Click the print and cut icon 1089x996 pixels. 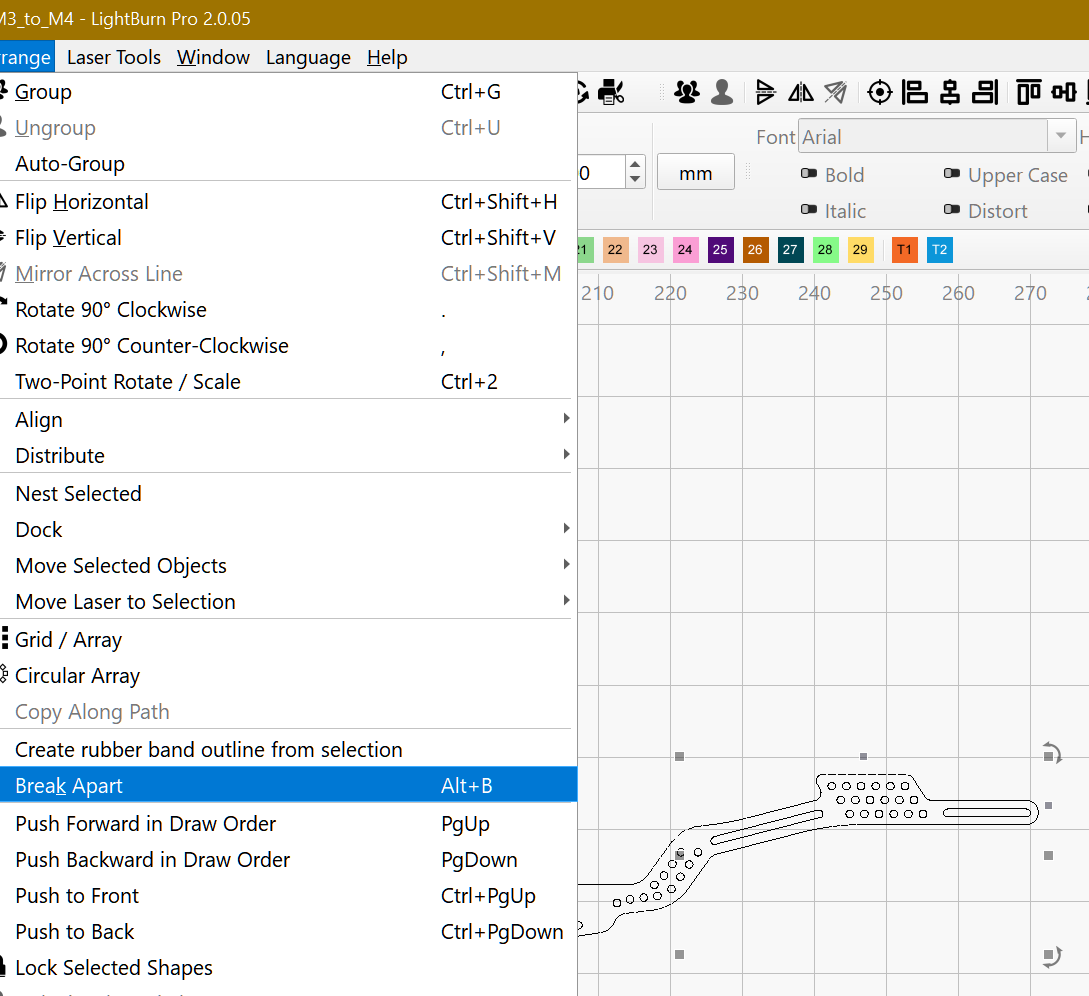pos(611,93)
